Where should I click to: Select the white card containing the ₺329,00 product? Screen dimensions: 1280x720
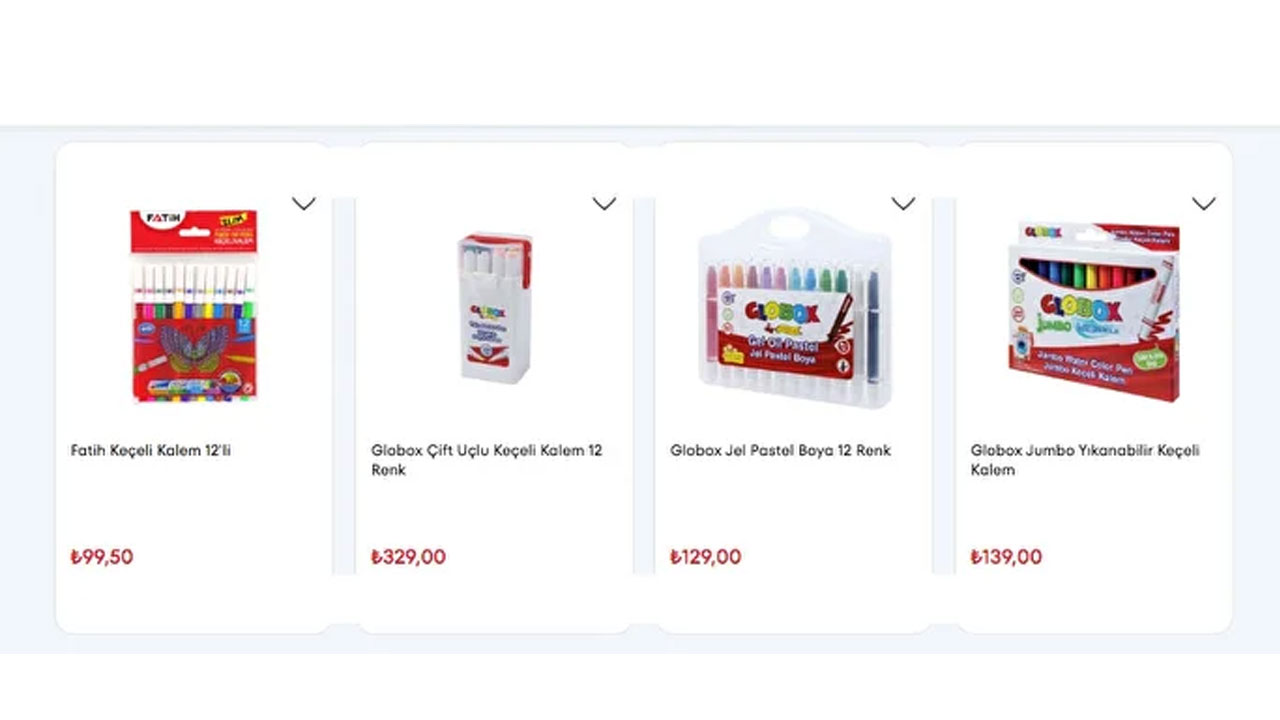[494, 600]
